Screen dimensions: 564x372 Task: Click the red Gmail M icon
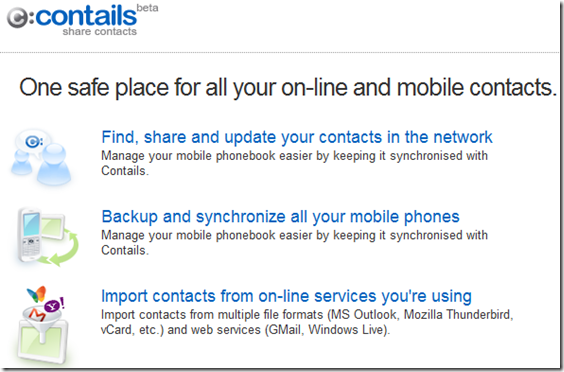[x=37, y=315]
